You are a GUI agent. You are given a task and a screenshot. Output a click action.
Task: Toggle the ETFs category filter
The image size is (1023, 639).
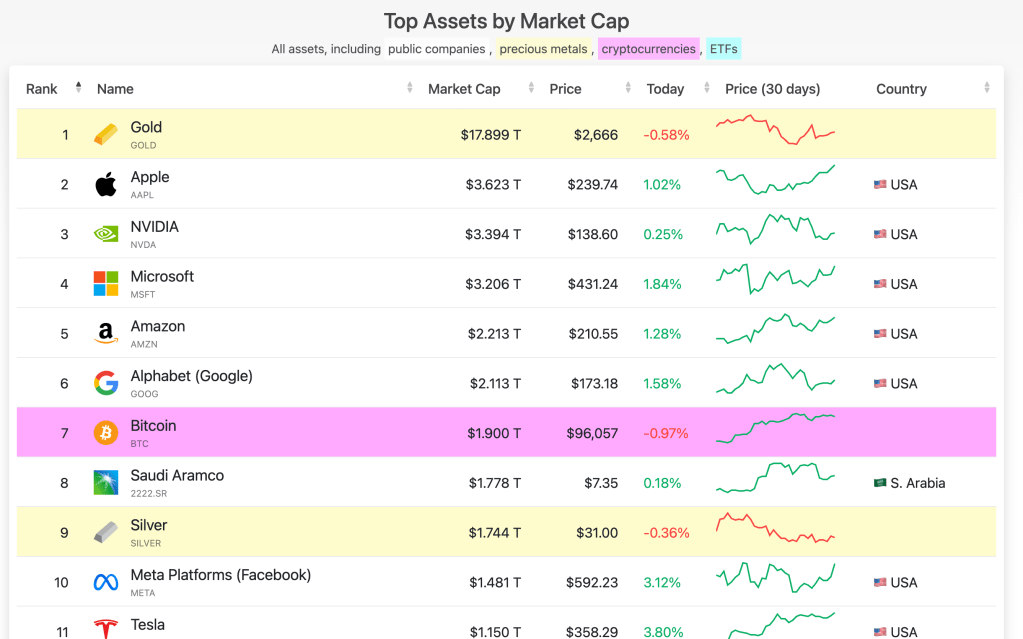pos(723,49)
